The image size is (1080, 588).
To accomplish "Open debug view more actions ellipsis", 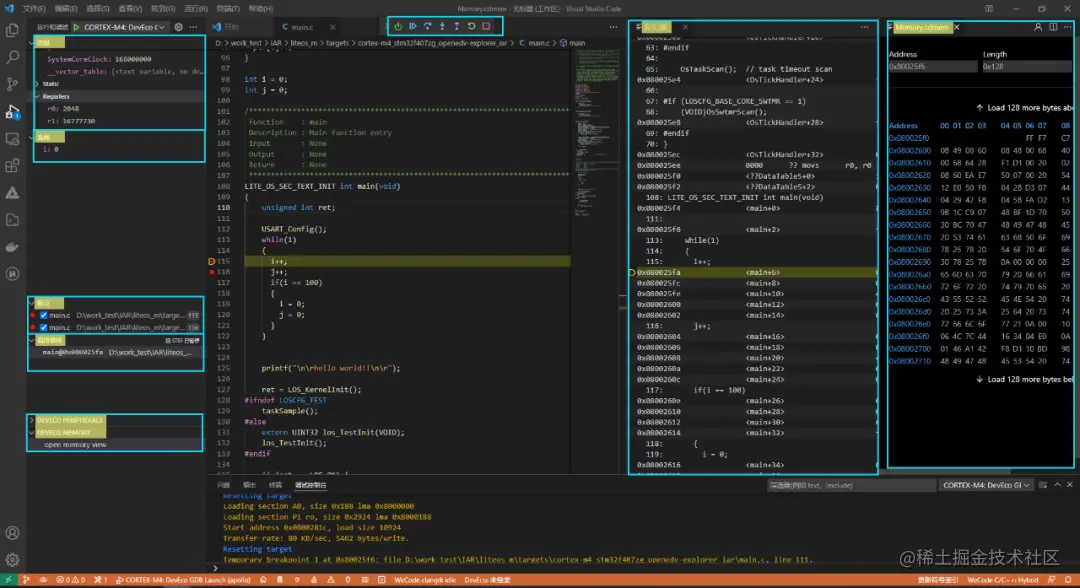I will (x=194, y=27).
